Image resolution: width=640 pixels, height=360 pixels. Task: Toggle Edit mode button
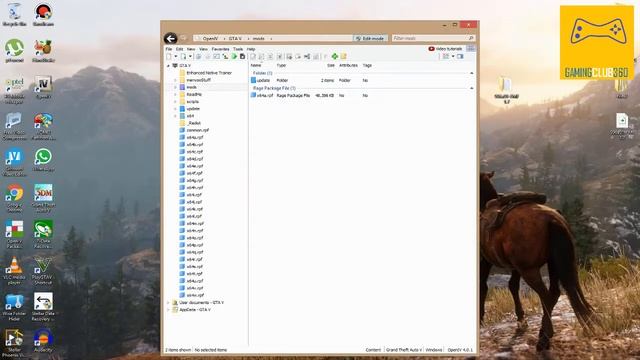[x=370, y=38]
